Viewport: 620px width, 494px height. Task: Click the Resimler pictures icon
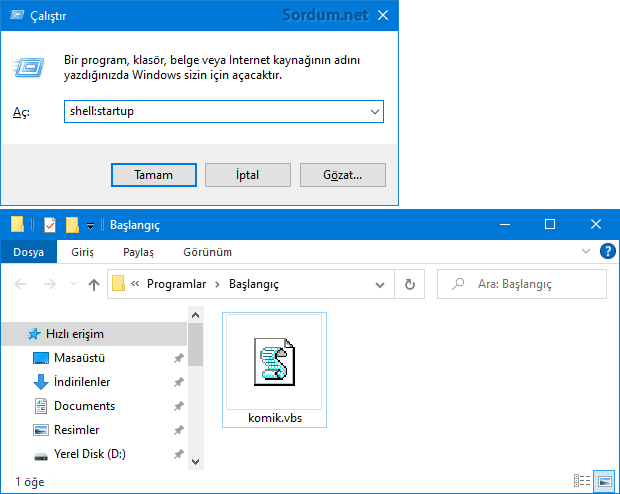click(41, 430)
